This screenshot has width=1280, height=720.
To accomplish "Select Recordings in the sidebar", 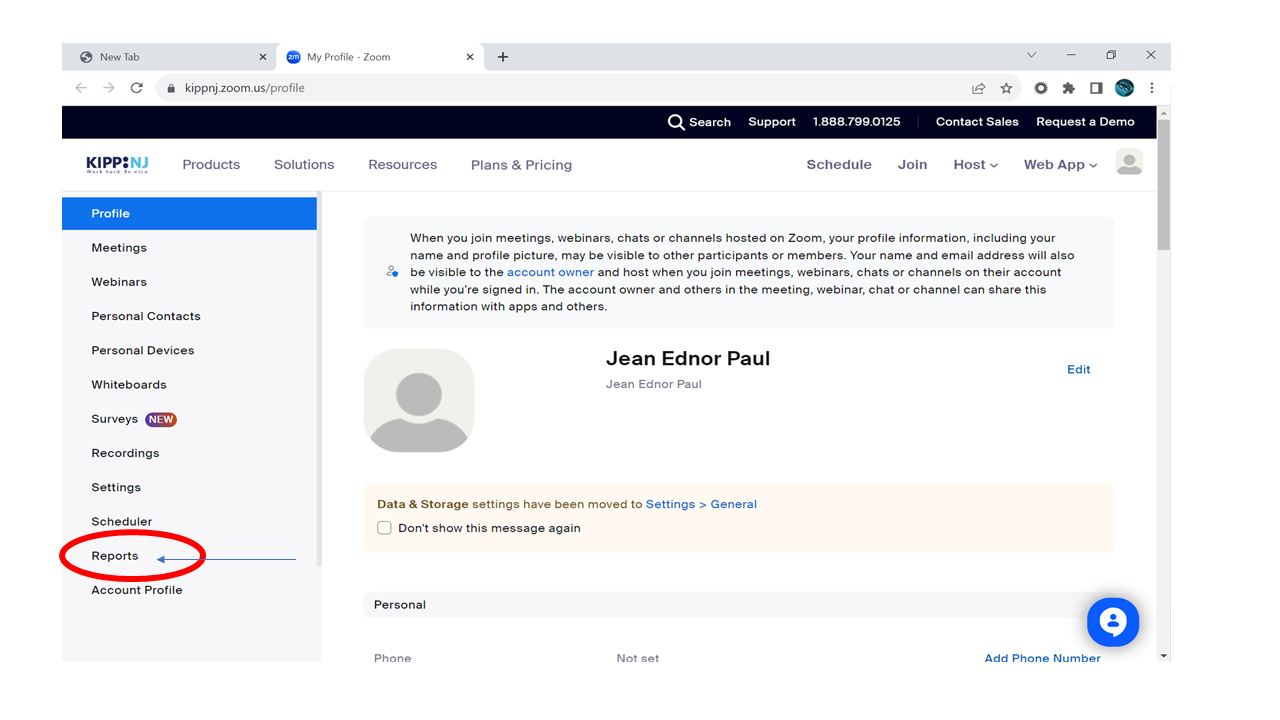I will pos(125,453).
